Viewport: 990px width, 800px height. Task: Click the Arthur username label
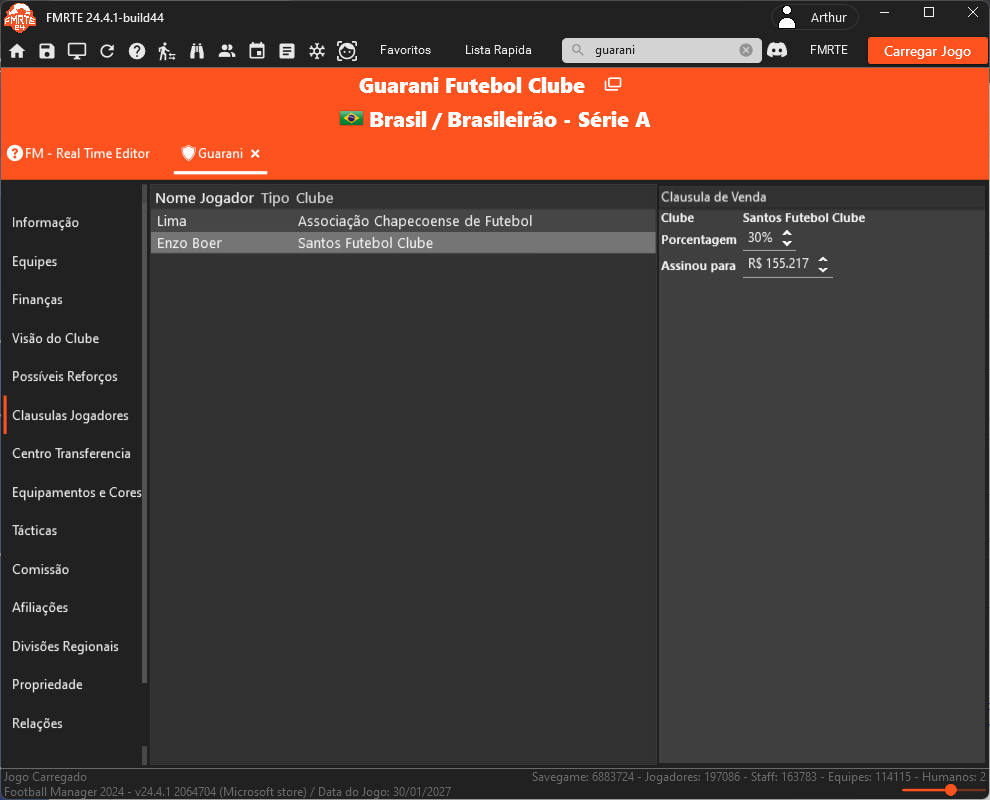point(828,18)
